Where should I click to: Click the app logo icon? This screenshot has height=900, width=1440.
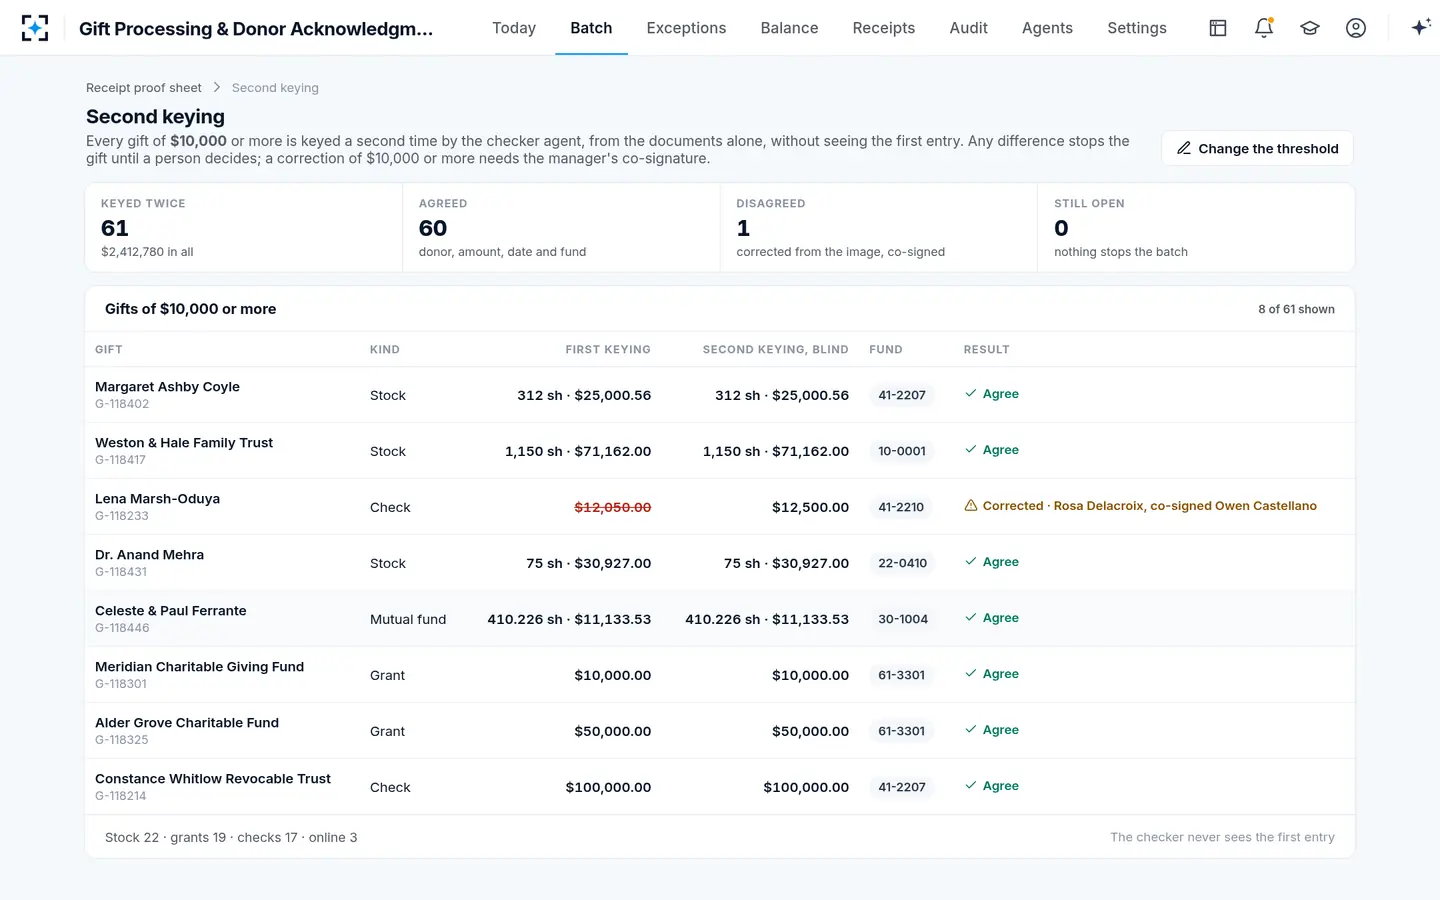[x=35, y=28]
